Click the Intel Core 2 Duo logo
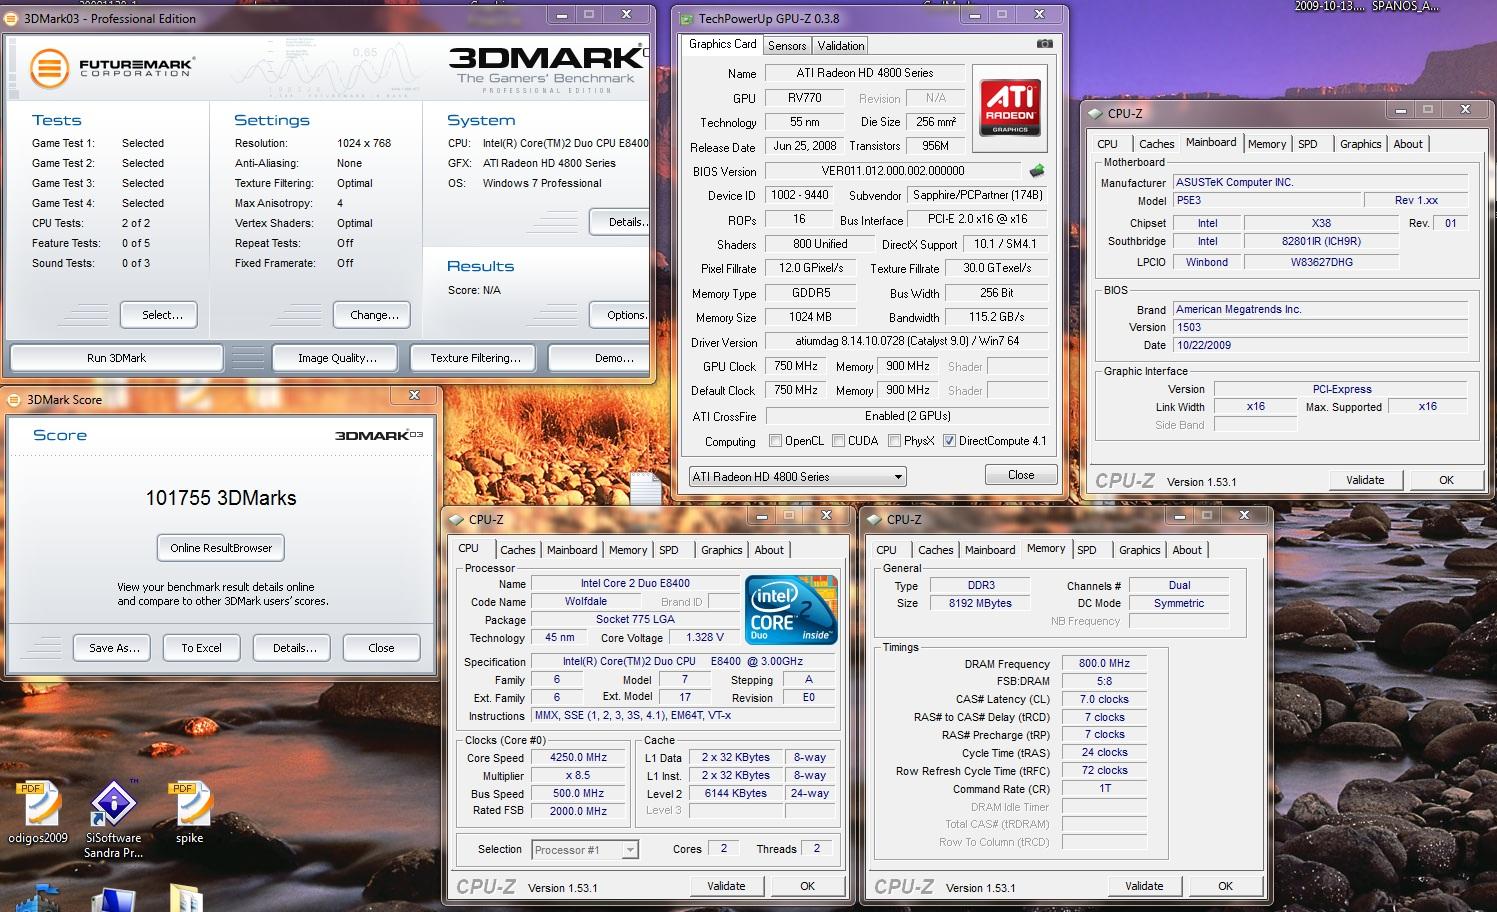 coord(790,609)
